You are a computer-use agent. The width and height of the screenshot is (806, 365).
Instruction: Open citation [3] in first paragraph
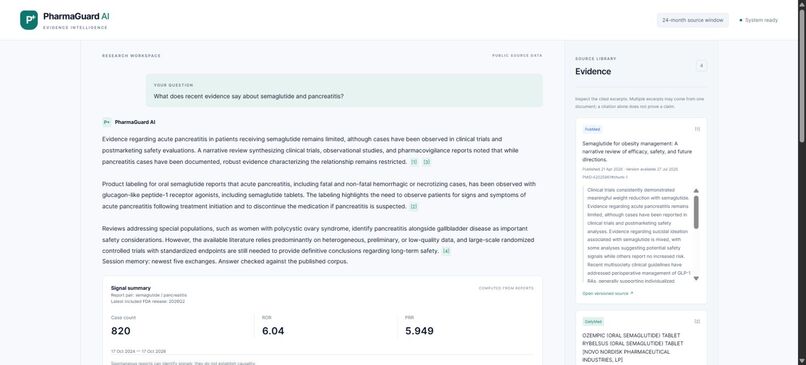coord(427,162)
